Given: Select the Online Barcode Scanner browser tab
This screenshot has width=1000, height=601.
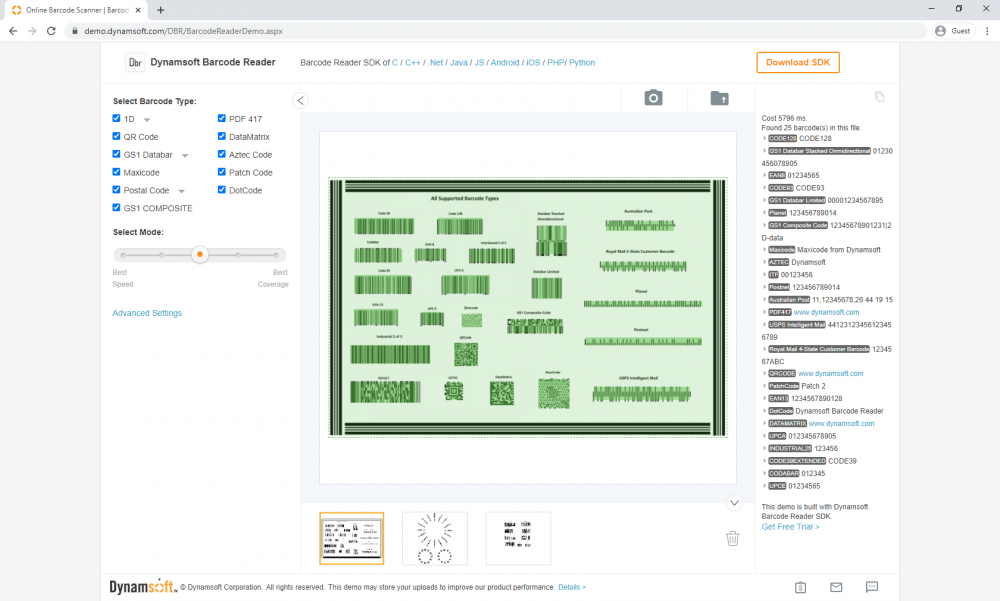Looking at the screenshot, I should pos(75,10).
